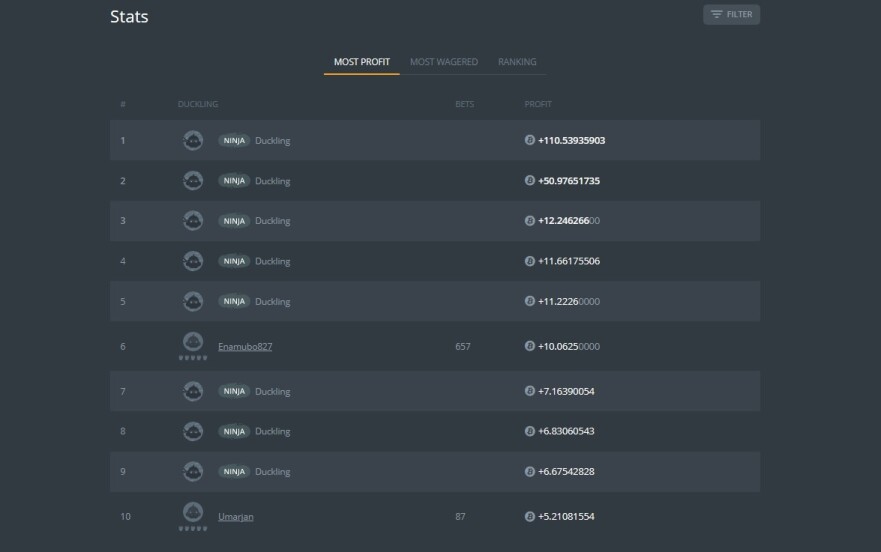This screenshot has width=881, height=552.
Task: Click the NINJA badge in rank 7 row
Action: point(234,391)
